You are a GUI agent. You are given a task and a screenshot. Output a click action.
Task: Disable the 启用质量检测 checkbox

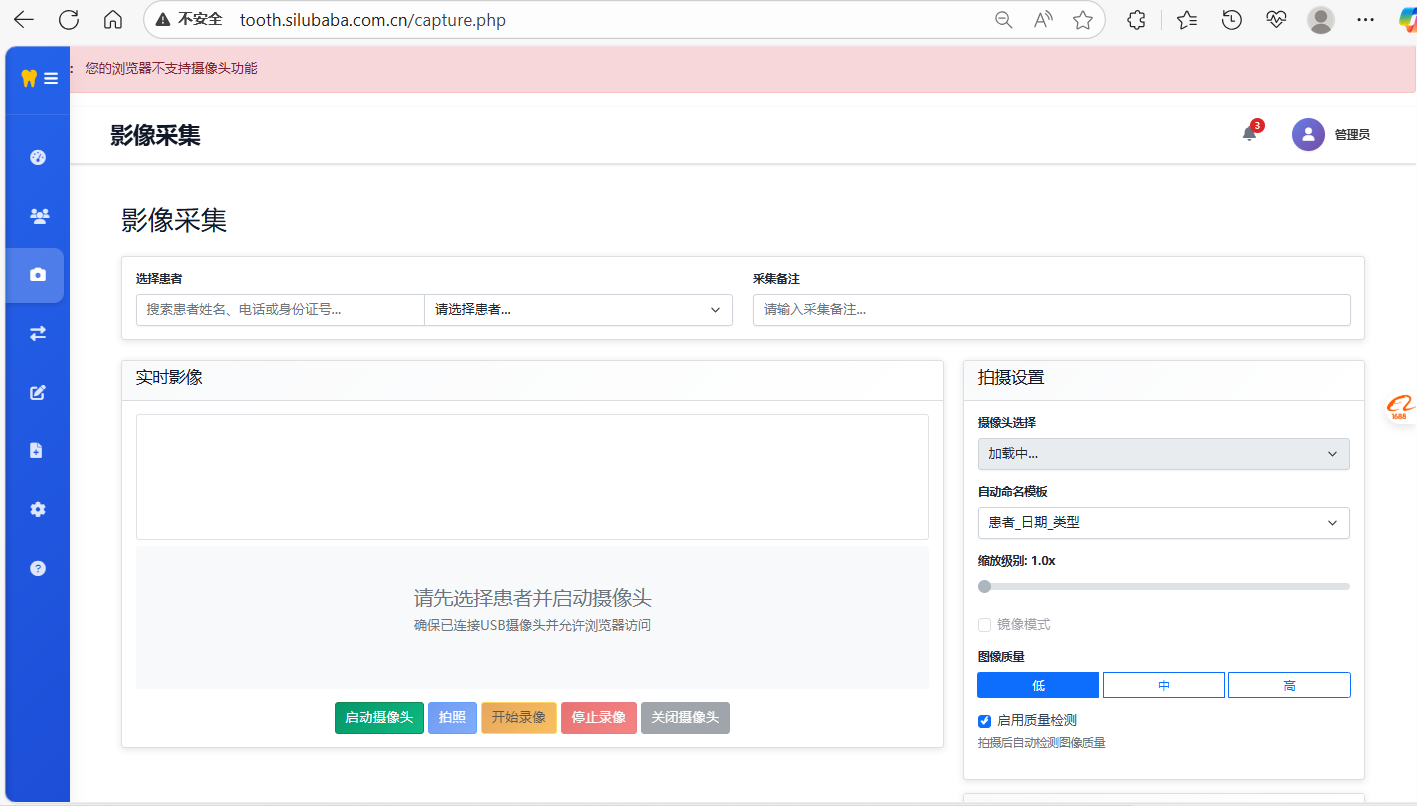[985, 721]
